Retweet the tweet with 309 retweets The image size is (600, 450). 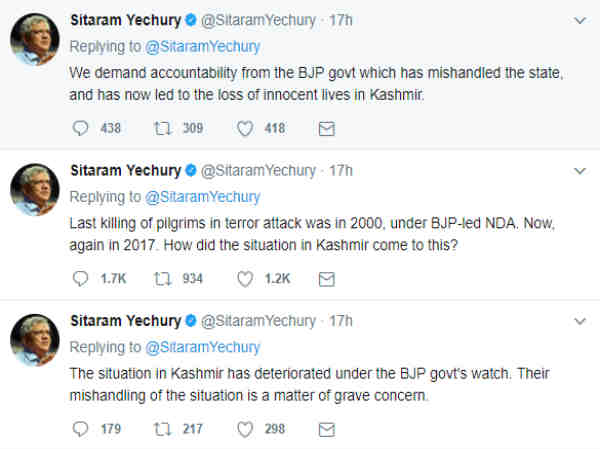tap(163, 128)
